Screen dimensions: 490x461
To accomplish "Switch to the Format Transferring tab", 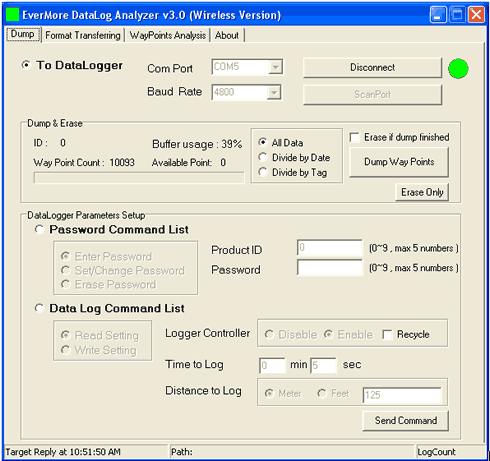I will click(x=83, y=35).
